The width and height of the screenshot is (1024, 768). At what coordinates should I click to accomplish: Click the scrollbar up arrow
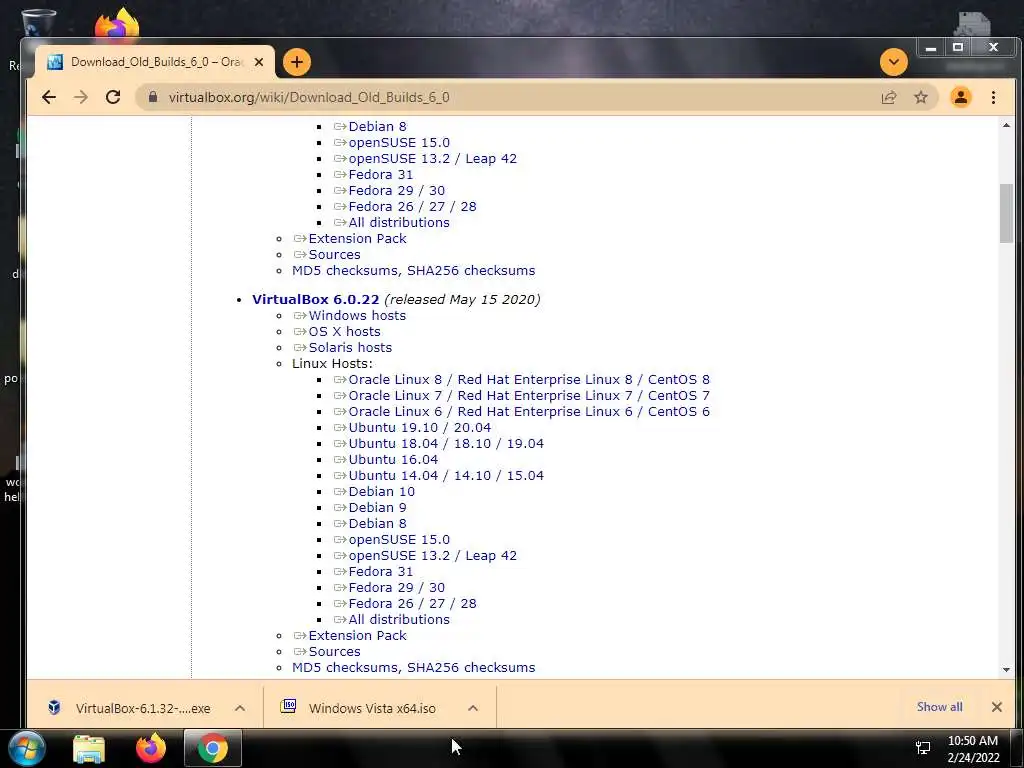[1006, 125]
